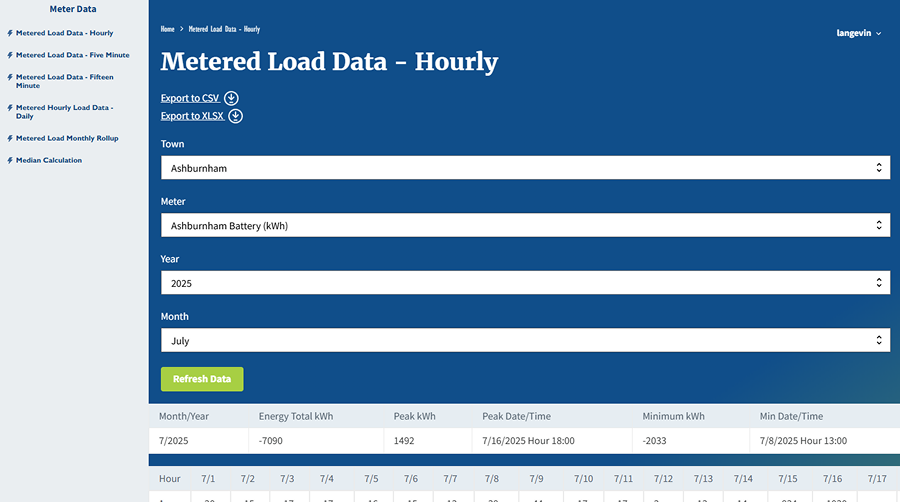Click lightning icon beside Metered Load Data - Five Minute
This screenshot has height=502, width=900.
(x=10, y=55)
